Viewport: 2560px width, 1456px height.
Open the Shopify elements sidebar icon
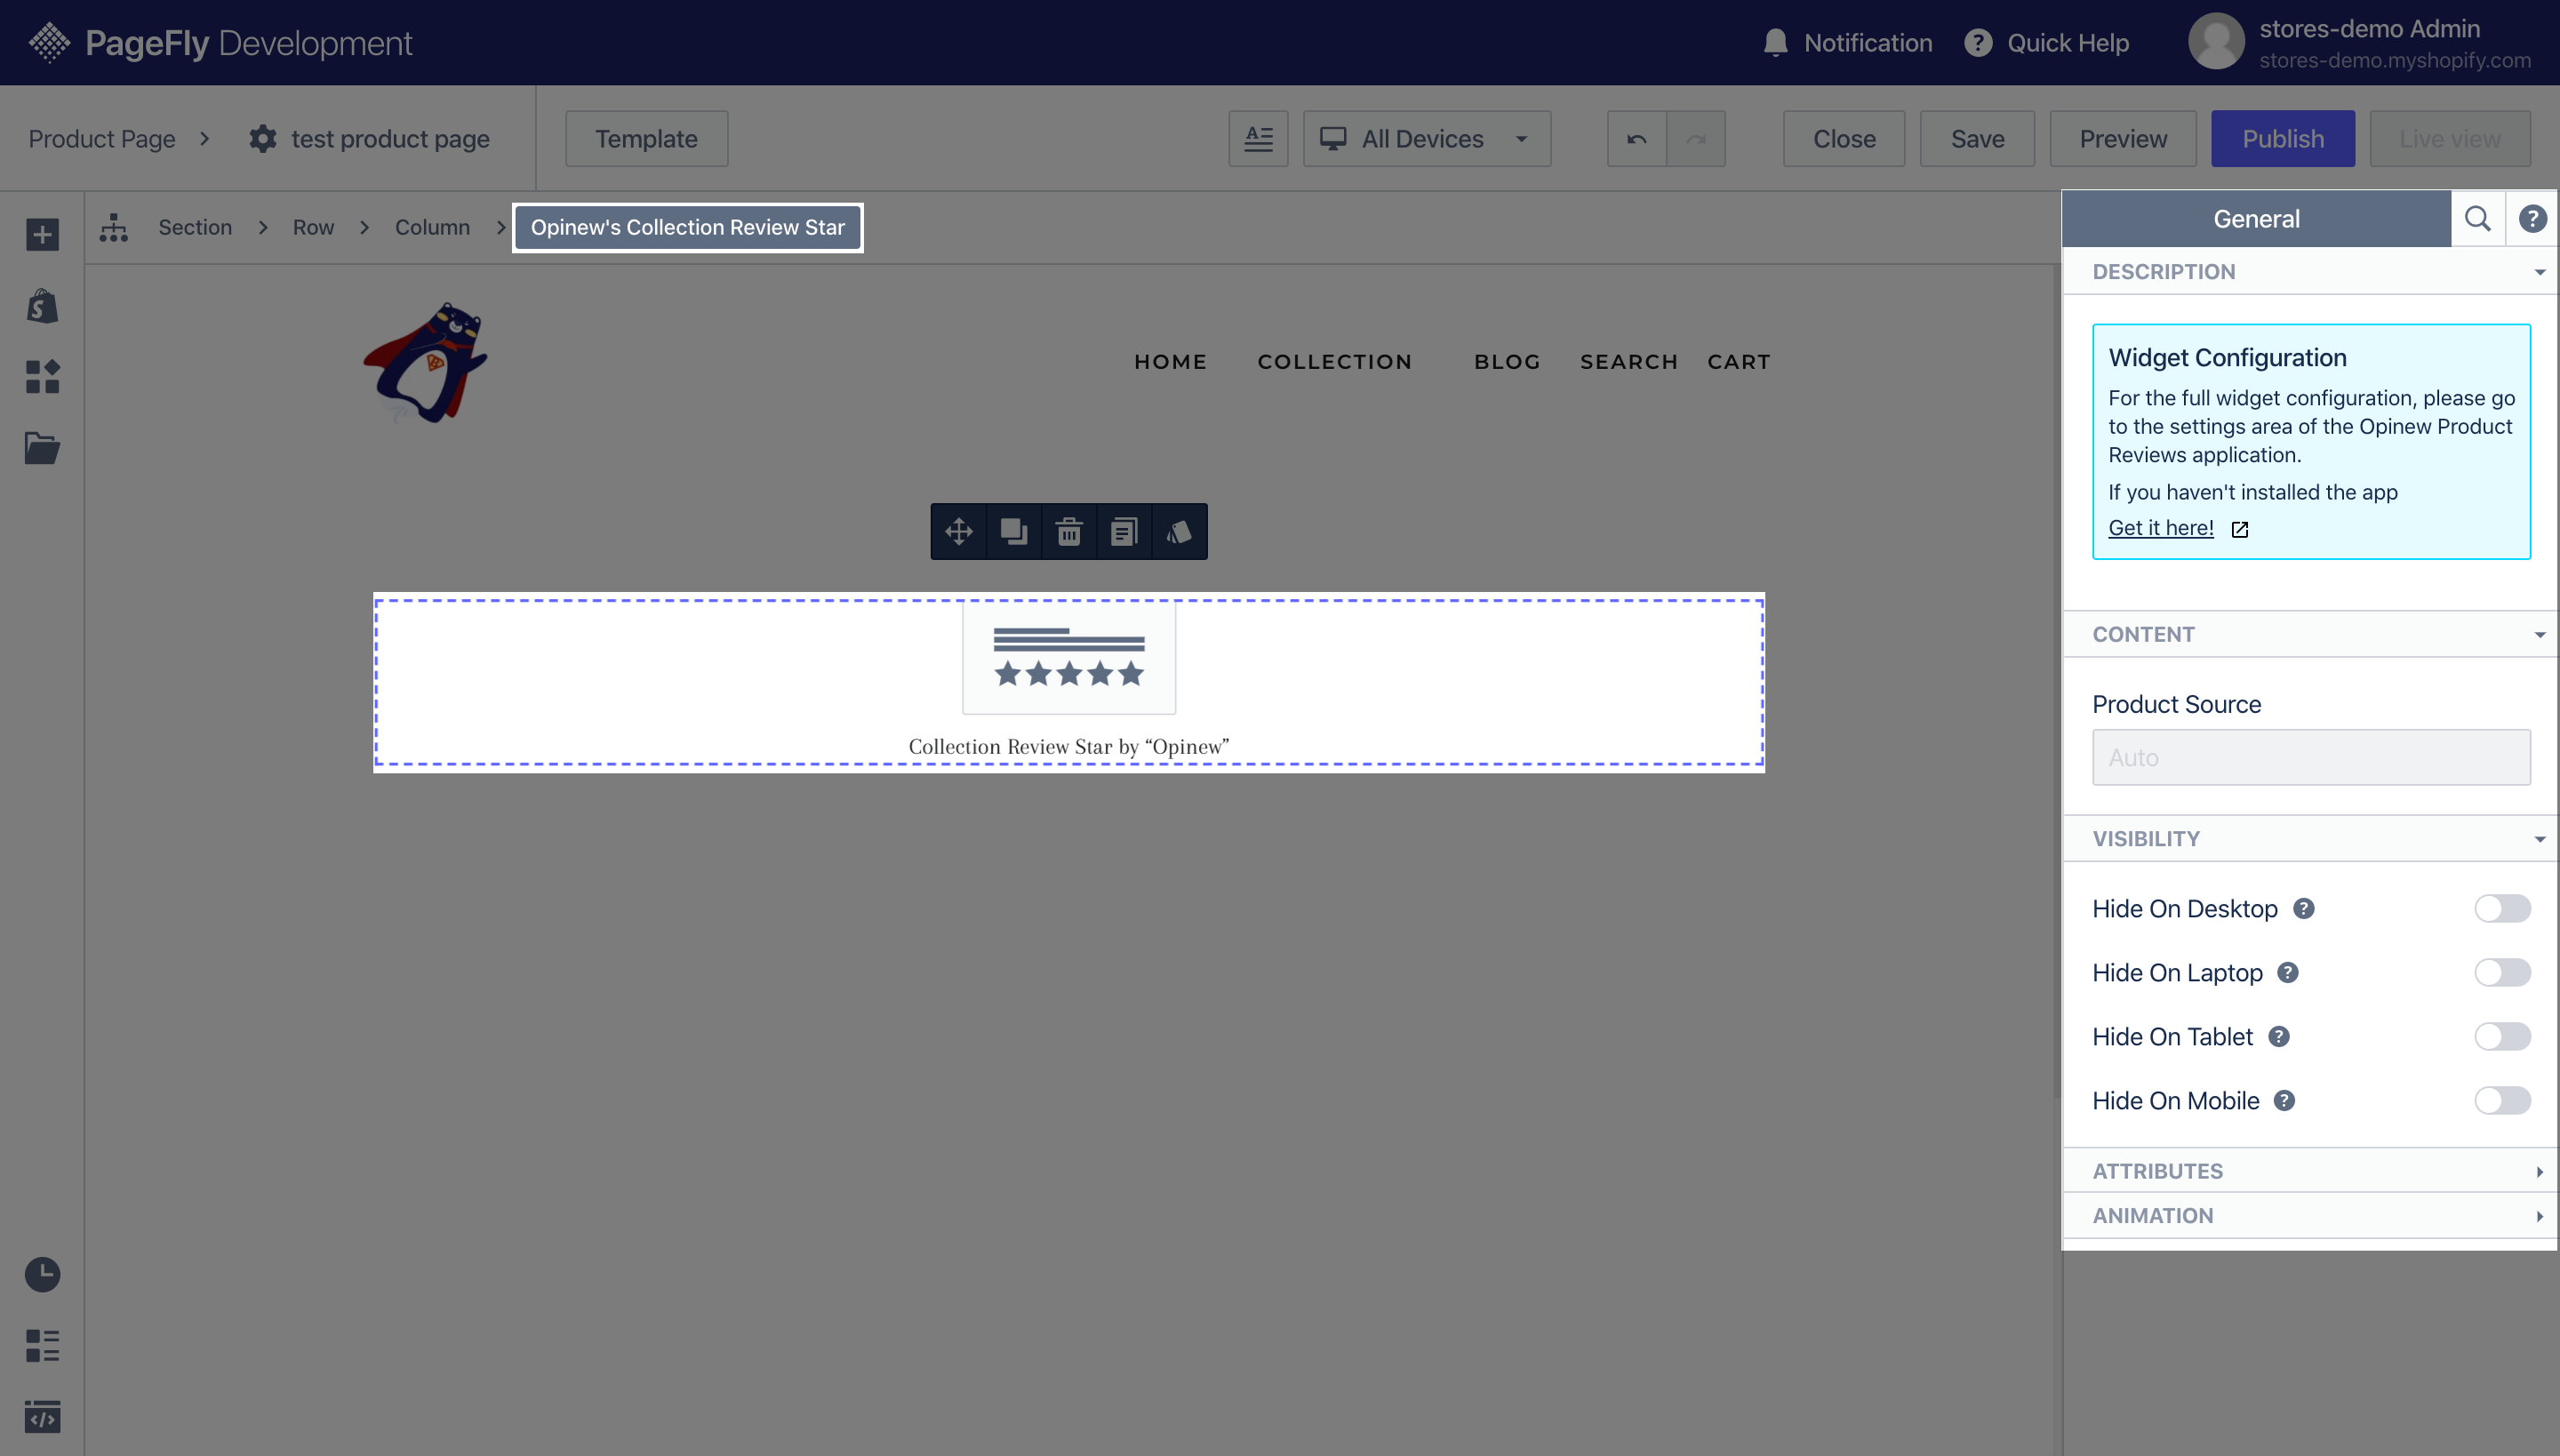click(x=42, y=306)
